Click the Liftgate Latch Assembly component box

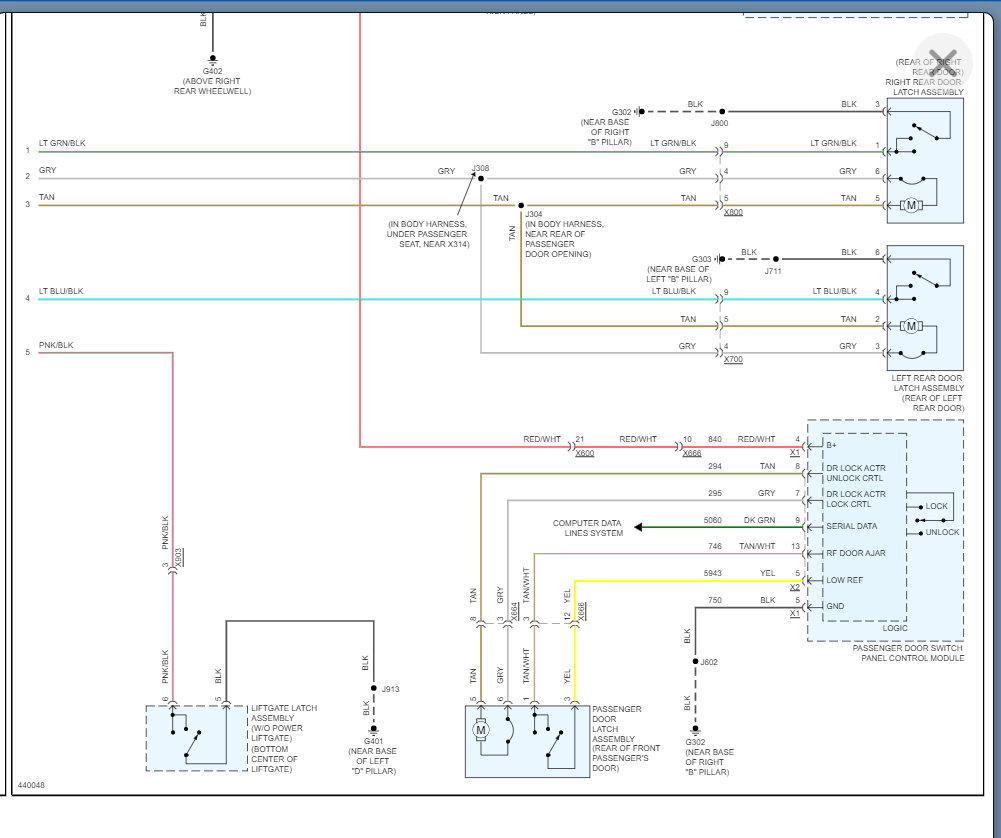coord(197,738)
